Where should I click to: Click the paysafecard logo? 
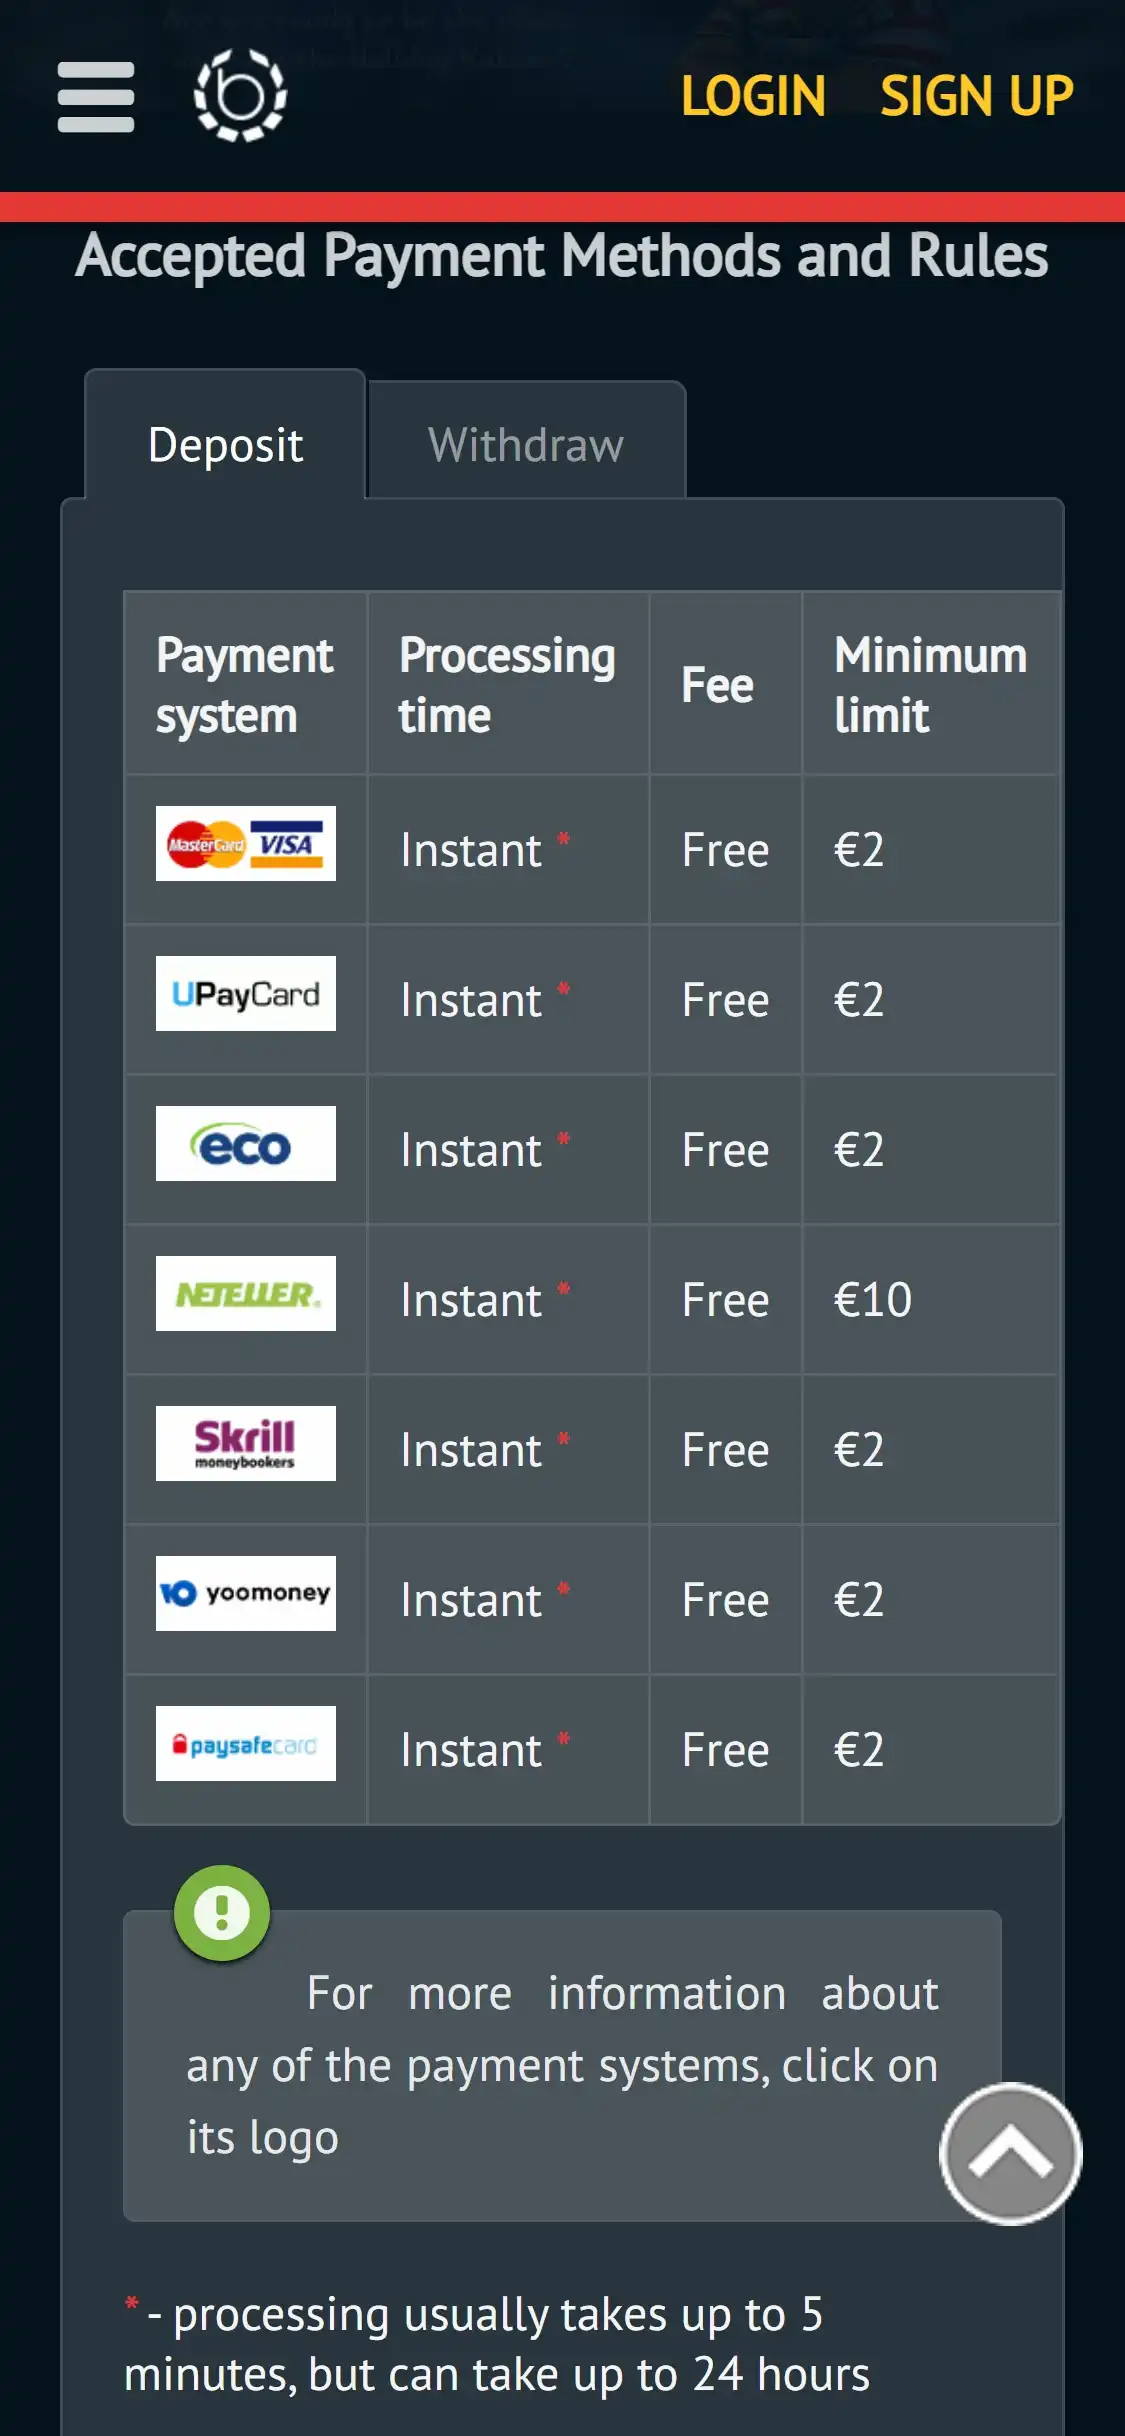[x=246, y=1744]
